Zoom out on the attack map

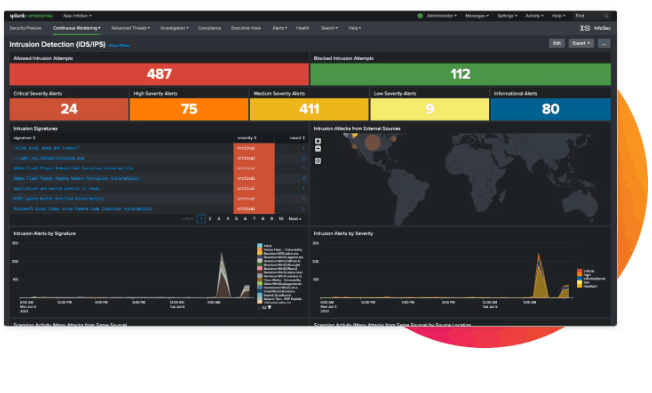(x=318, y=148)
